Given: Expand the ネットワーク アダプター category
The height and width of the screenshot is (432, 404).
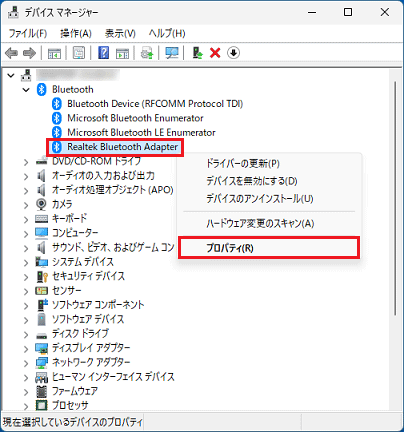Looking at the screenshot, I should coord(26,363).
